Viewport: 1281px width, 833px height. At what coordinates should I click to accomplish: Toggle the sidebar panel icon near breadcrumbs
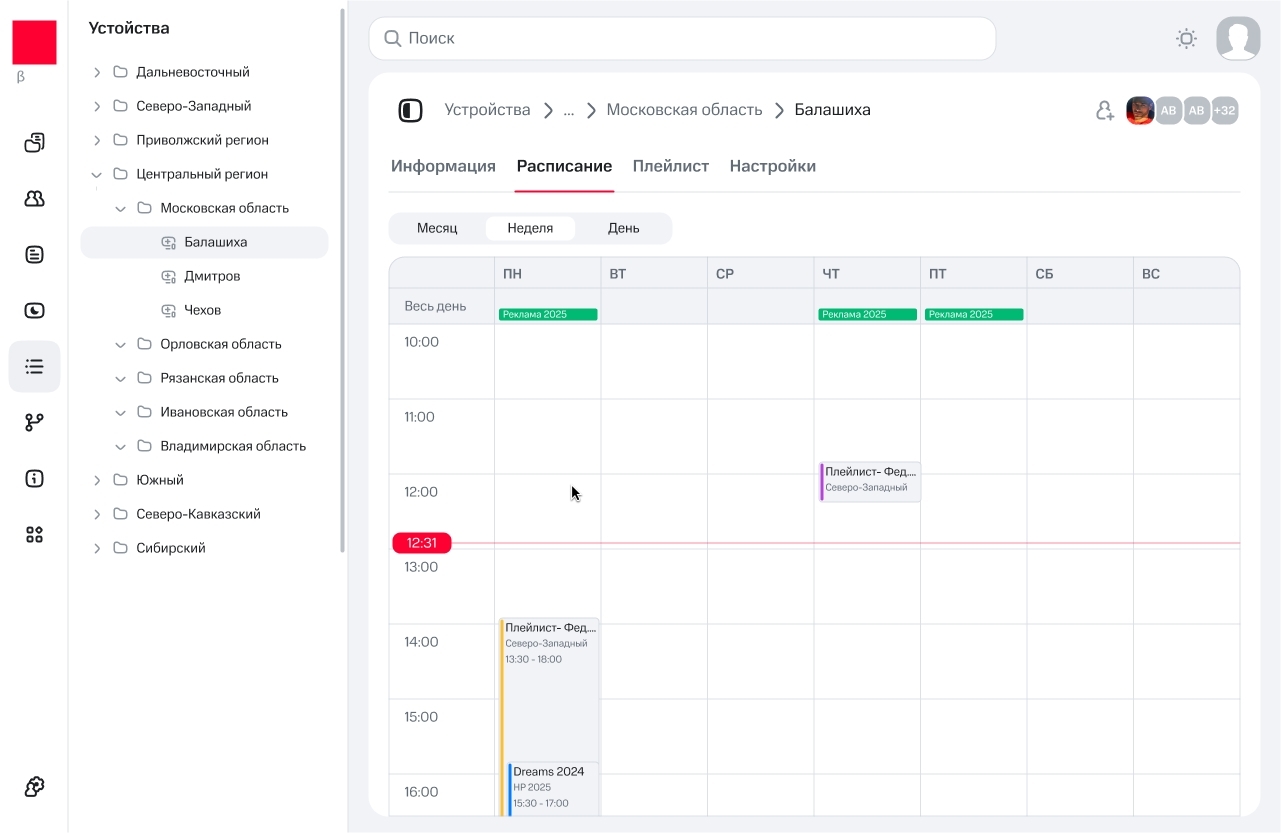coord(410,111)
